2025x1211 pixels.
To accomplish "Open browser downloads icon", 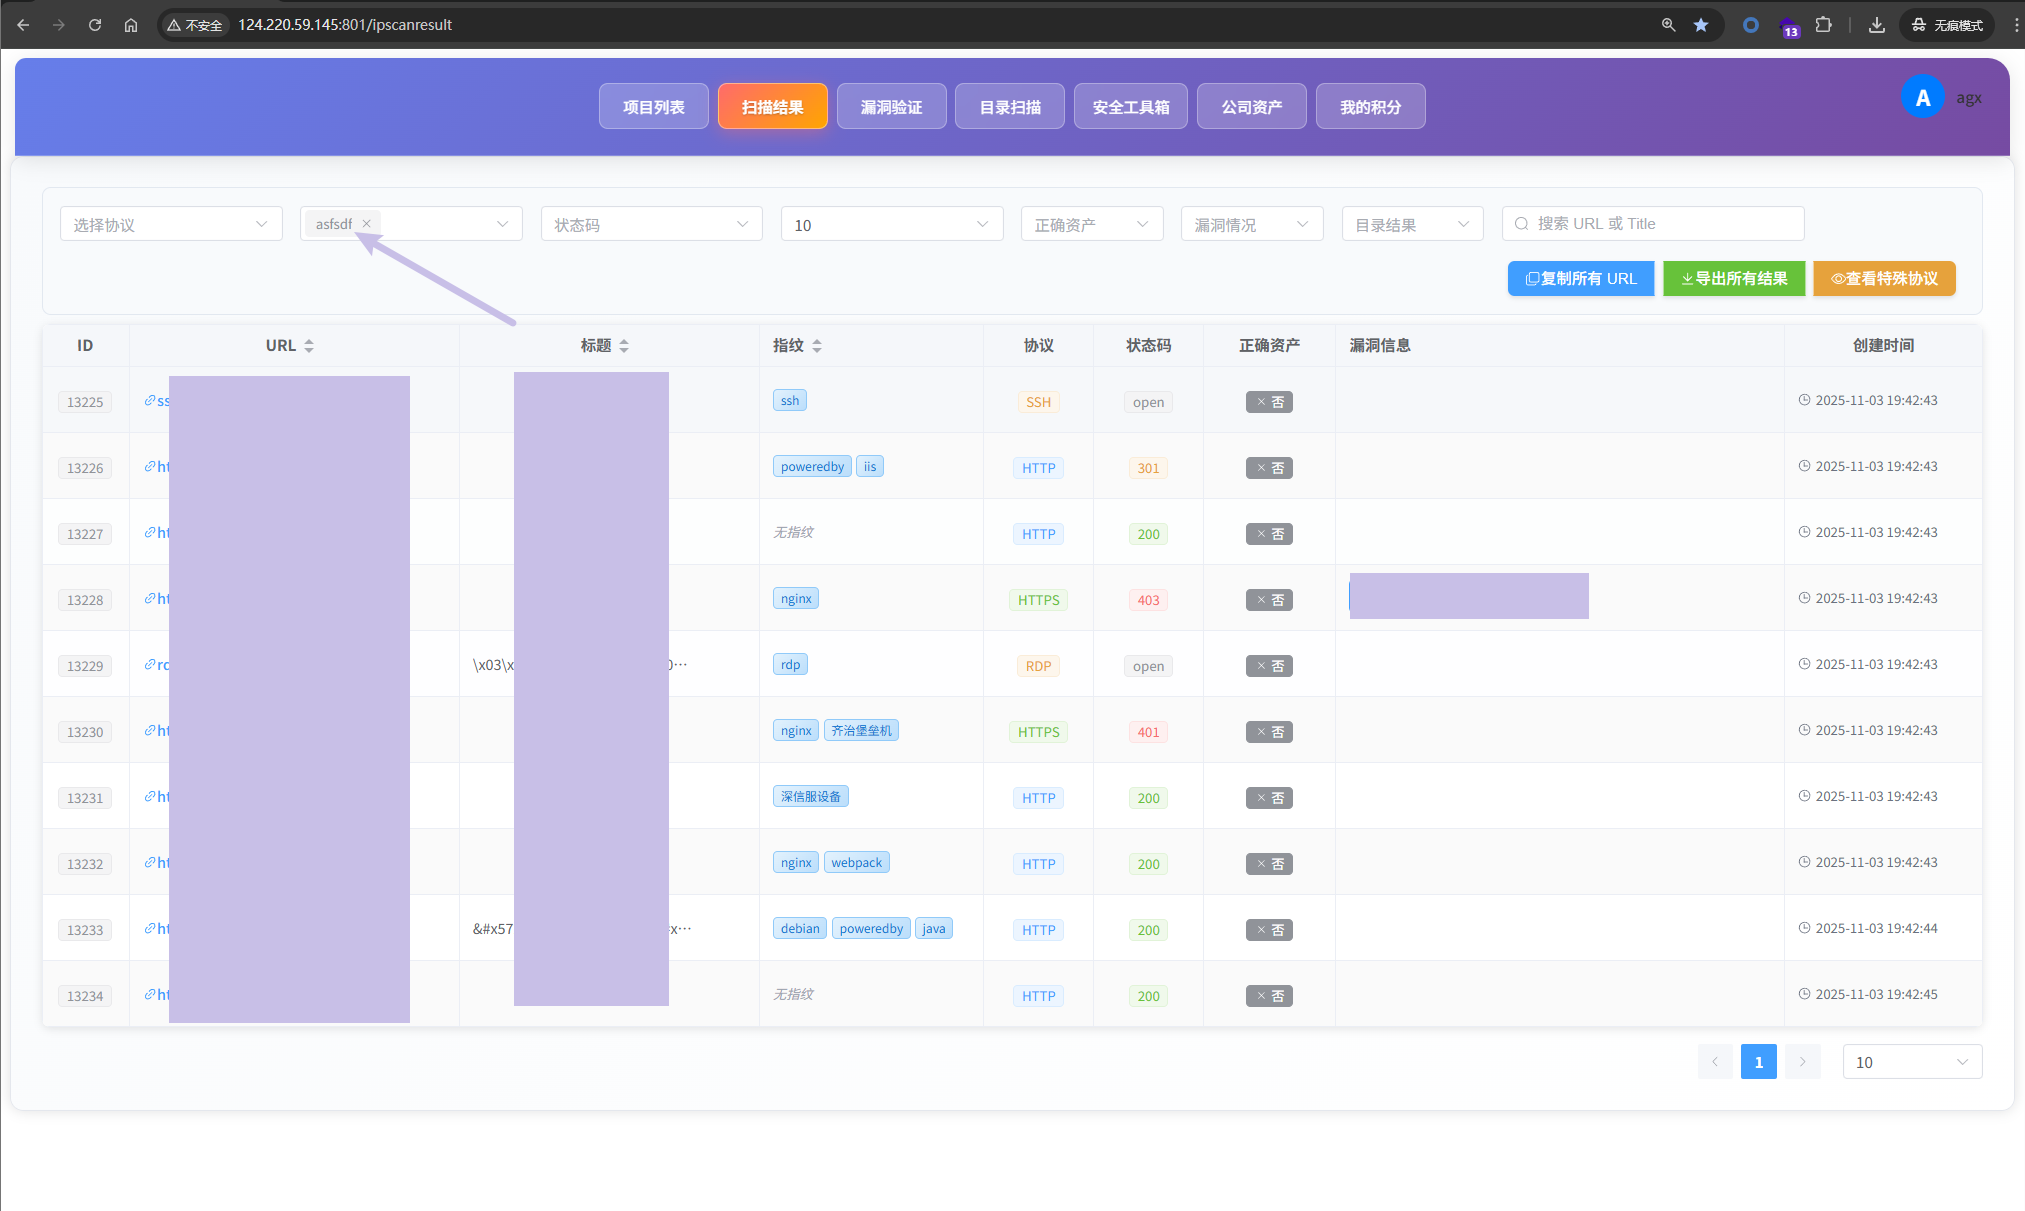I will pyautogui.click(x=1876, y=25).
